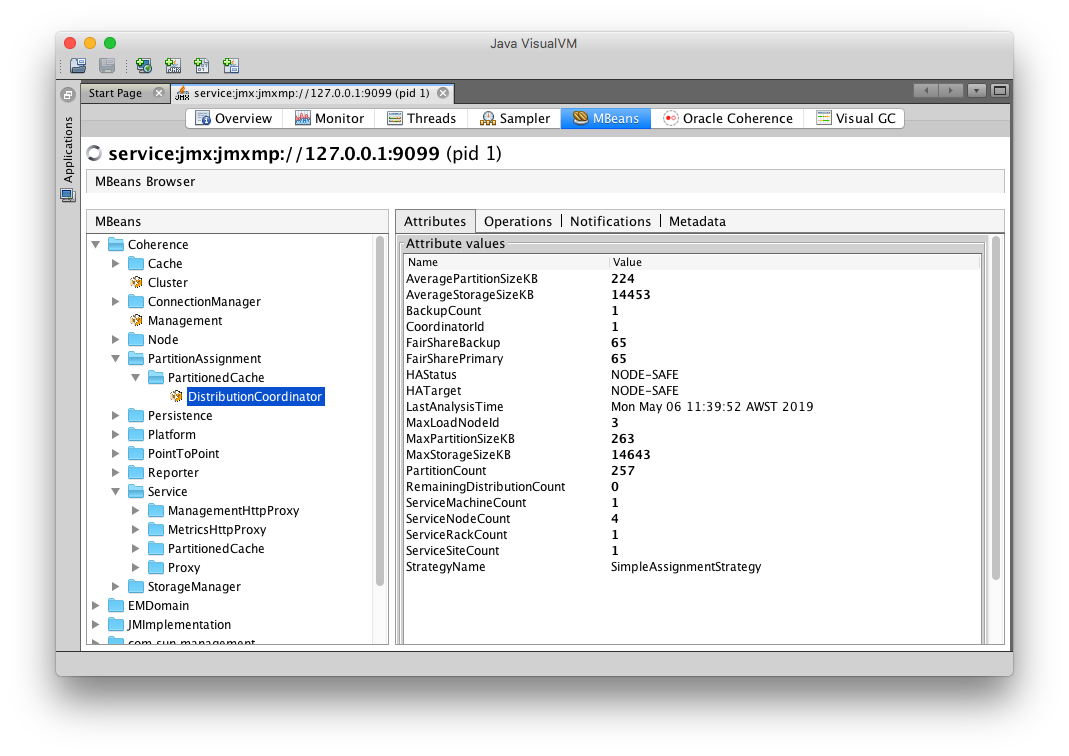Expand the Proxy node under Service

click(x=136, y=567)
